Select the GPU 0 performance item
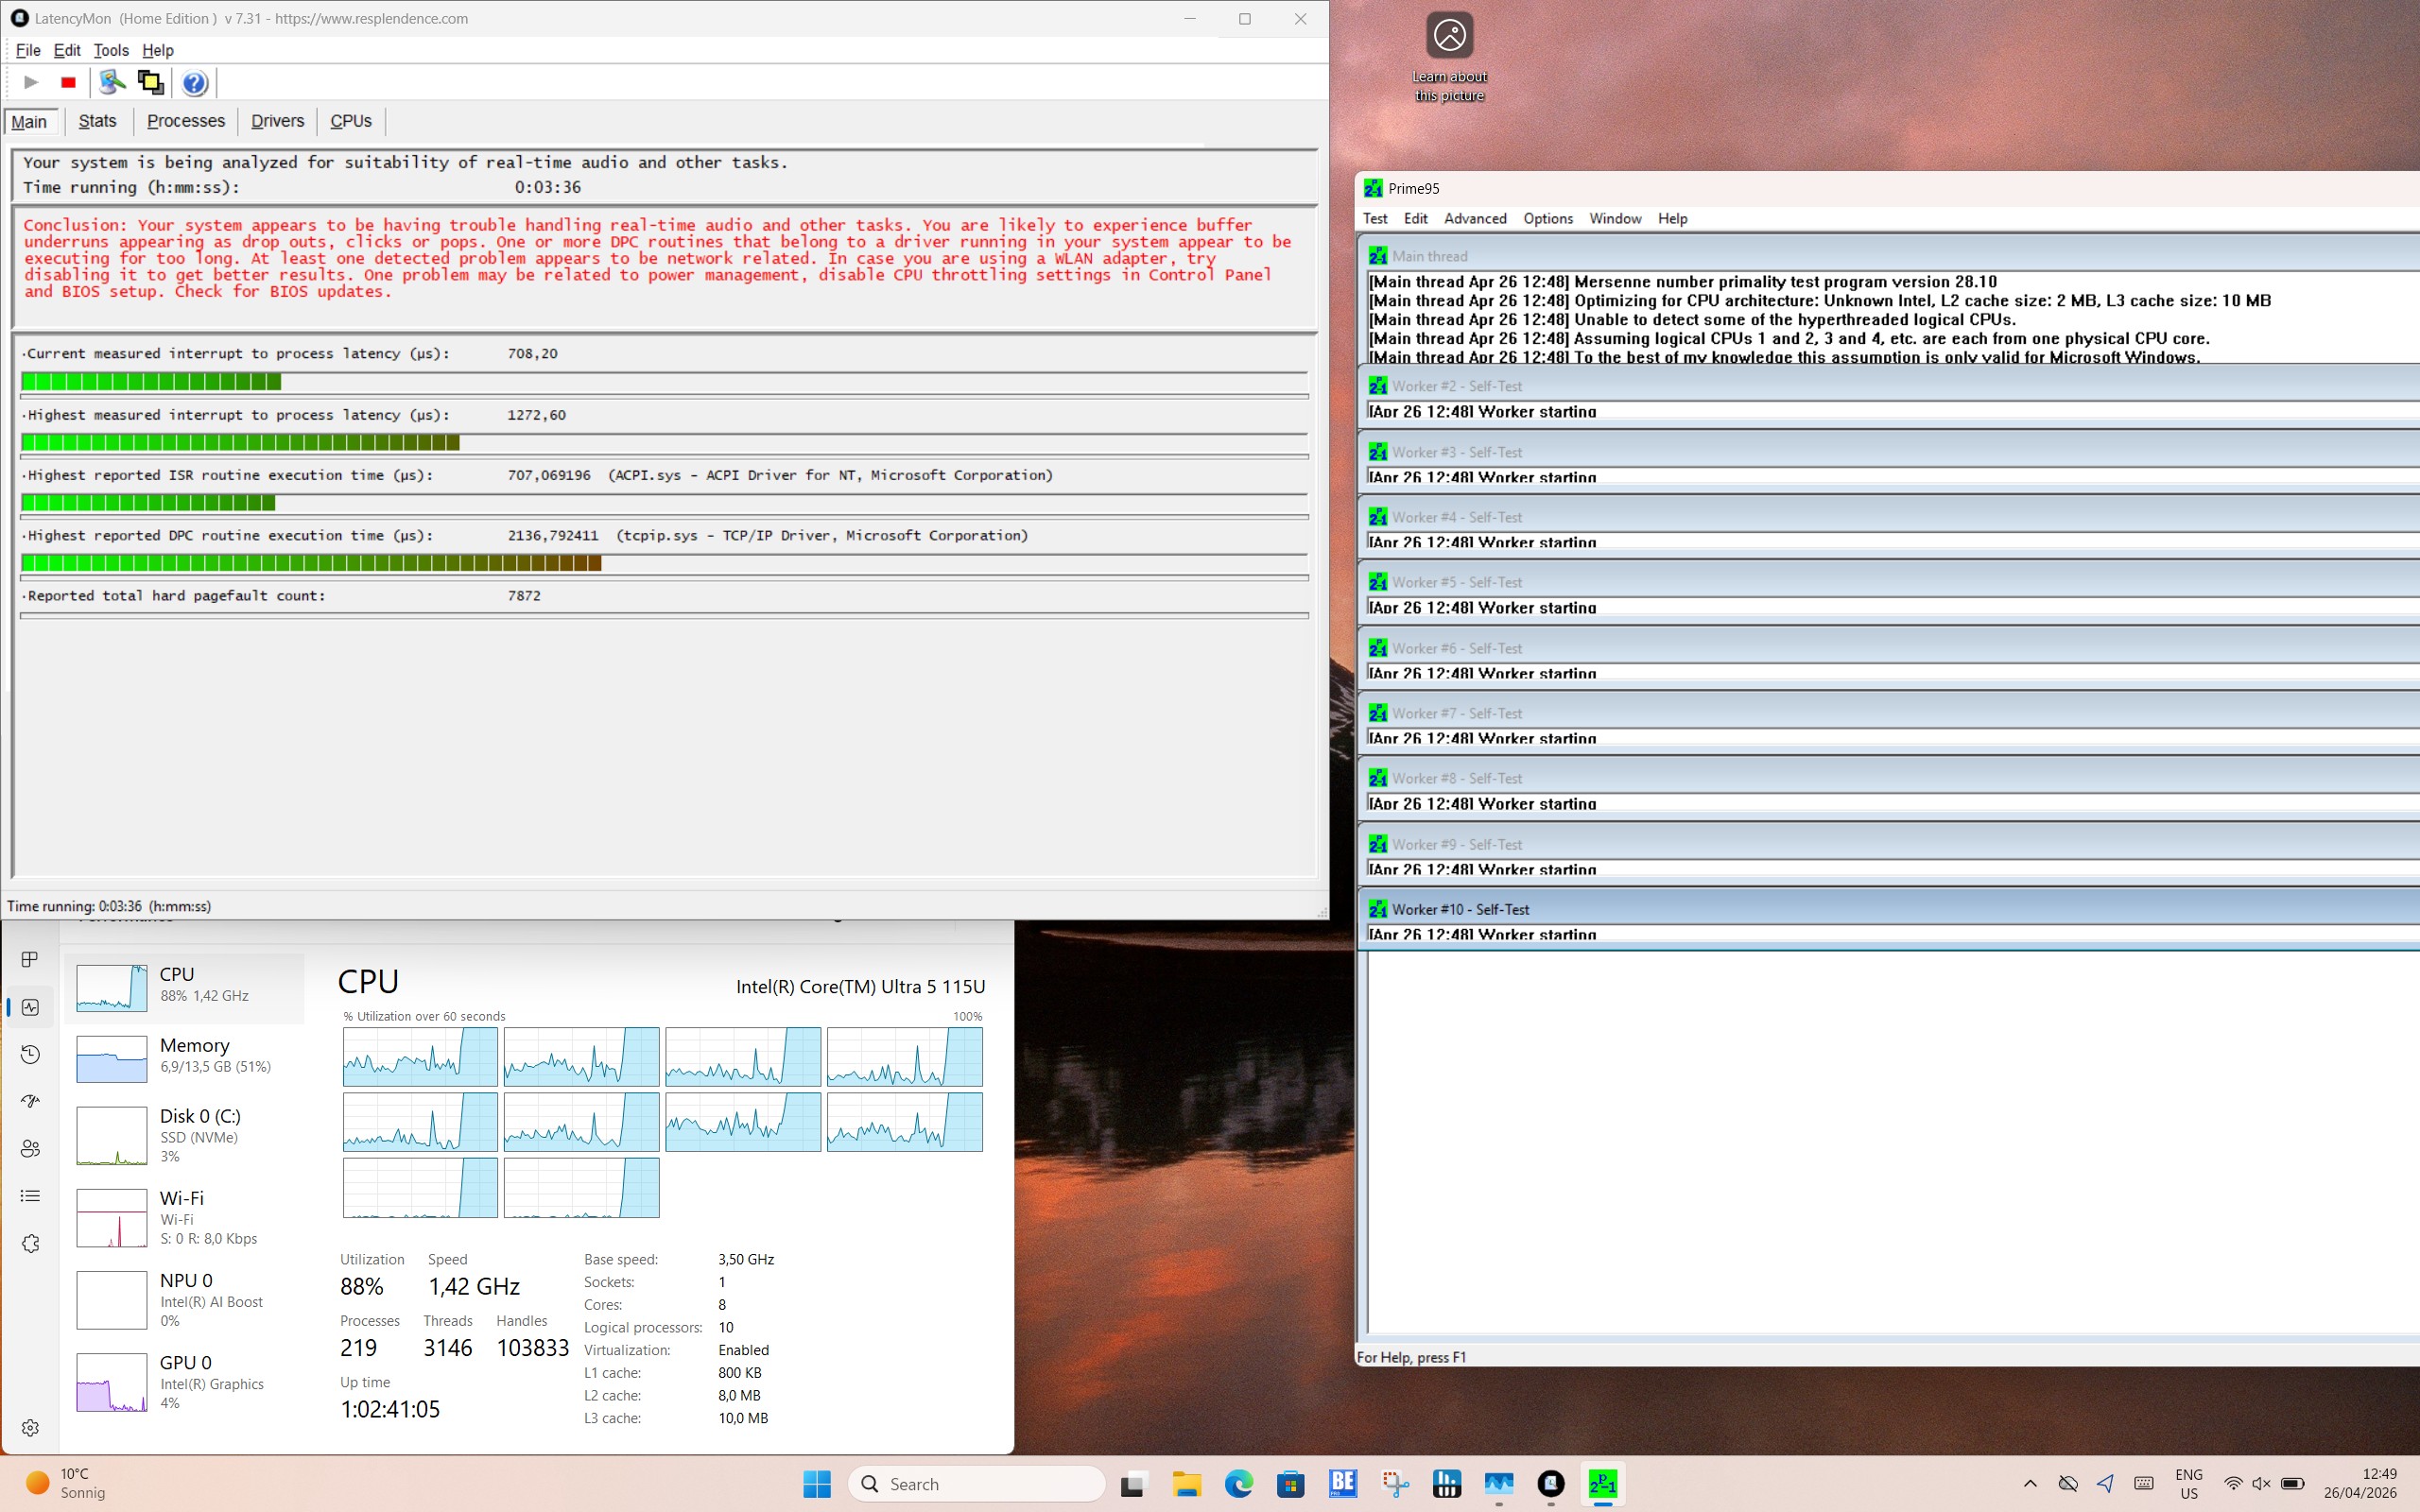2420x1512 pixels. (184, 1381)
